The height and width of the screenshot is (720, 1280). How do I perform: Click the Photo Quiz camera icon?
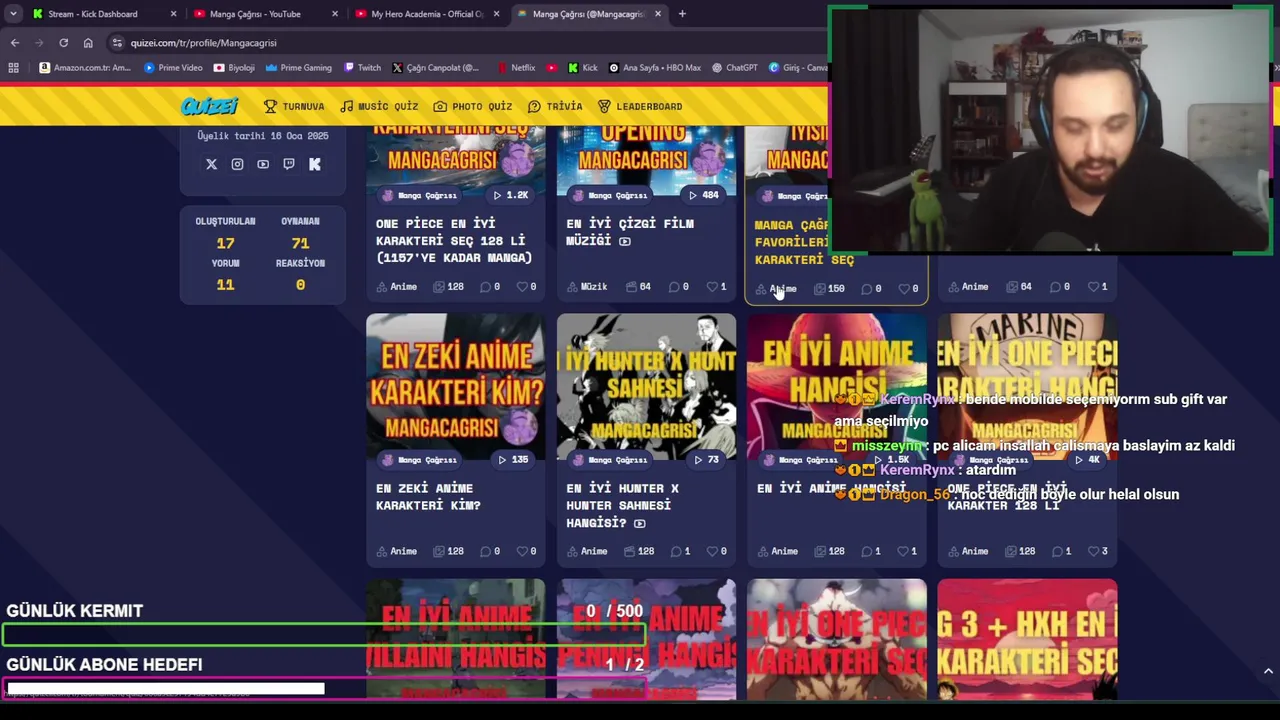click(440, 106)
